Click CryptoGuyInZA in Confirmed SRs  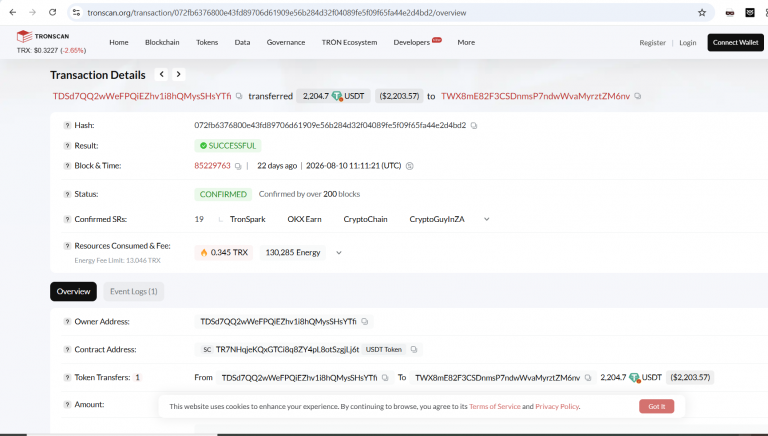tap(437, 219)
